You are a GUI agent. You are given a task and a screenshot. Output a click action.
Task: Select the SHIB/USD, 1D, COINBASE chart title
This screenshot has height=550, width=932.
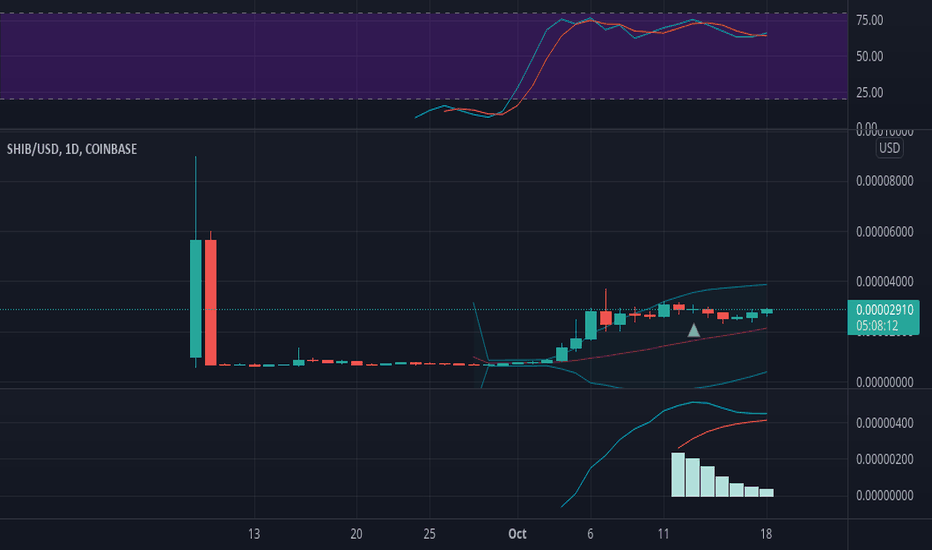click(72, 149)
